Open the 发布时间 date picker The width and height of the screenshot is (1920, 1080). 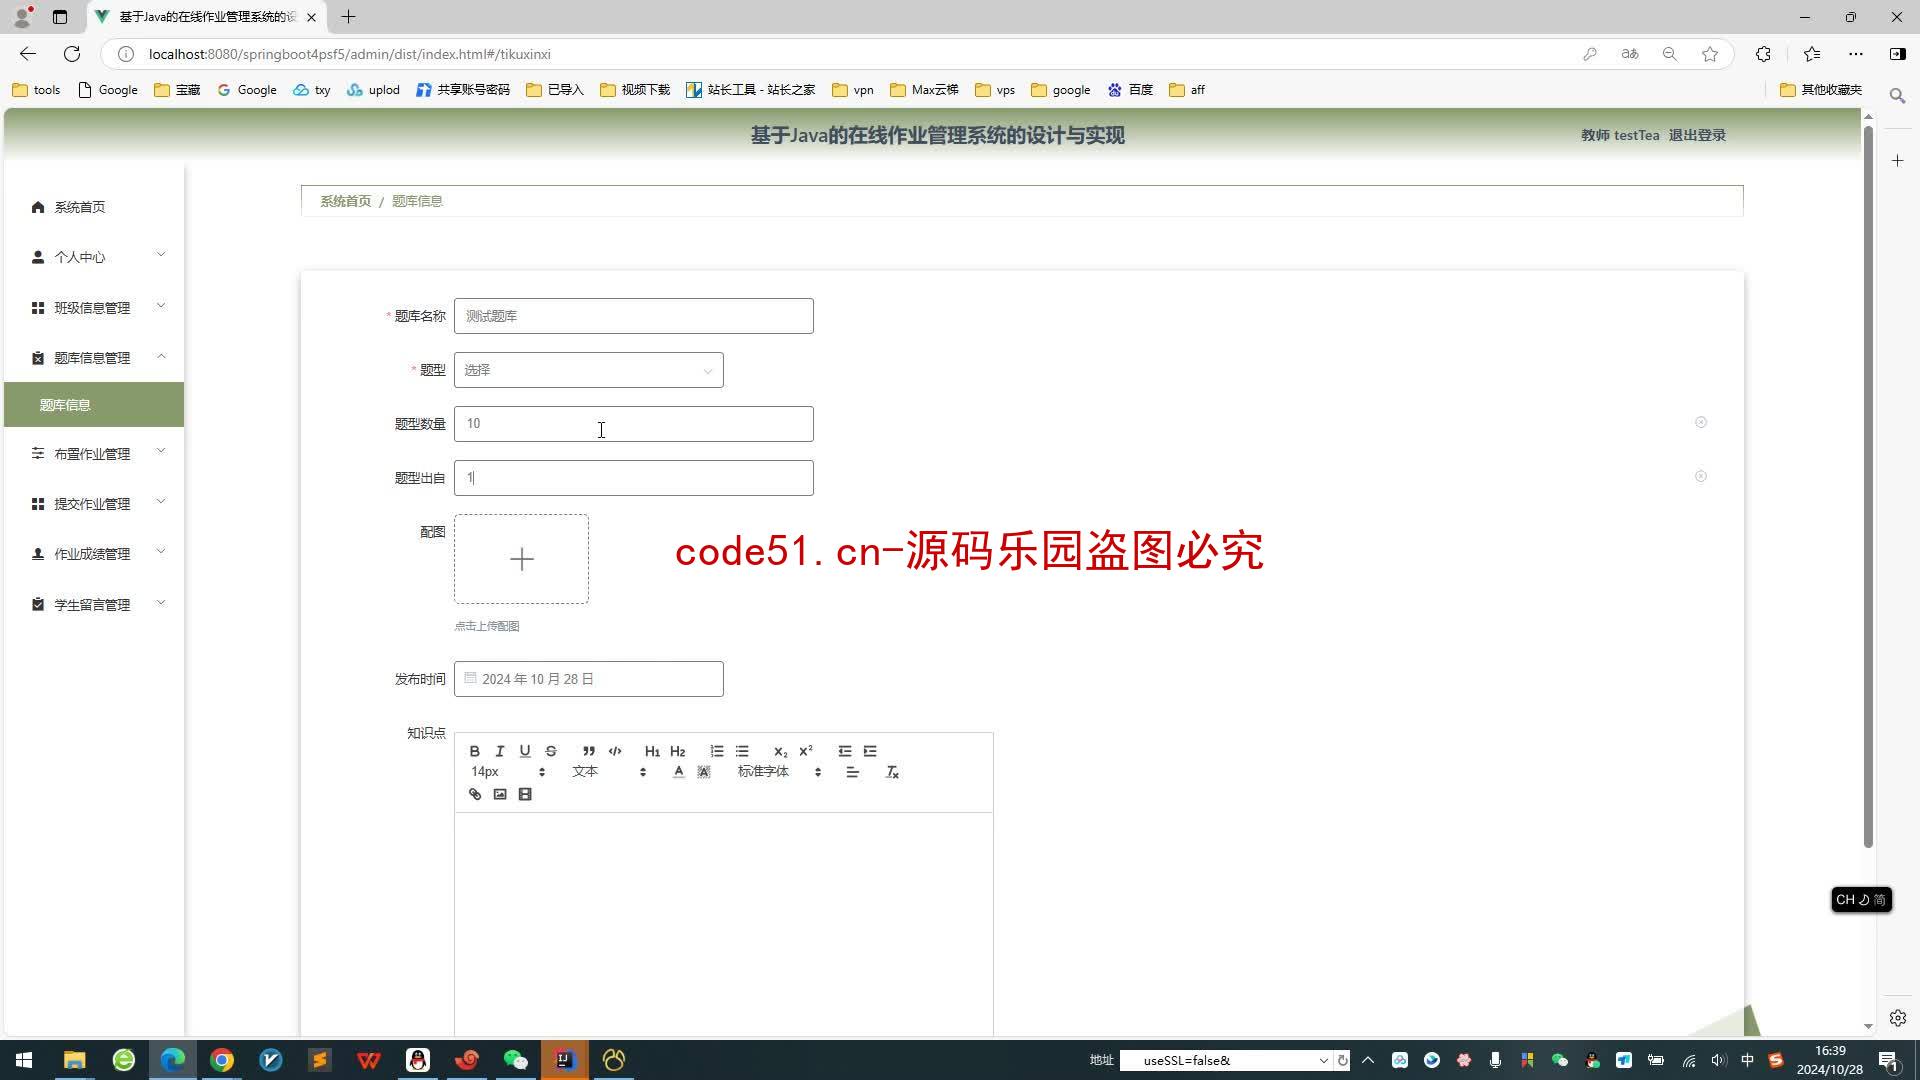(589, 679)
